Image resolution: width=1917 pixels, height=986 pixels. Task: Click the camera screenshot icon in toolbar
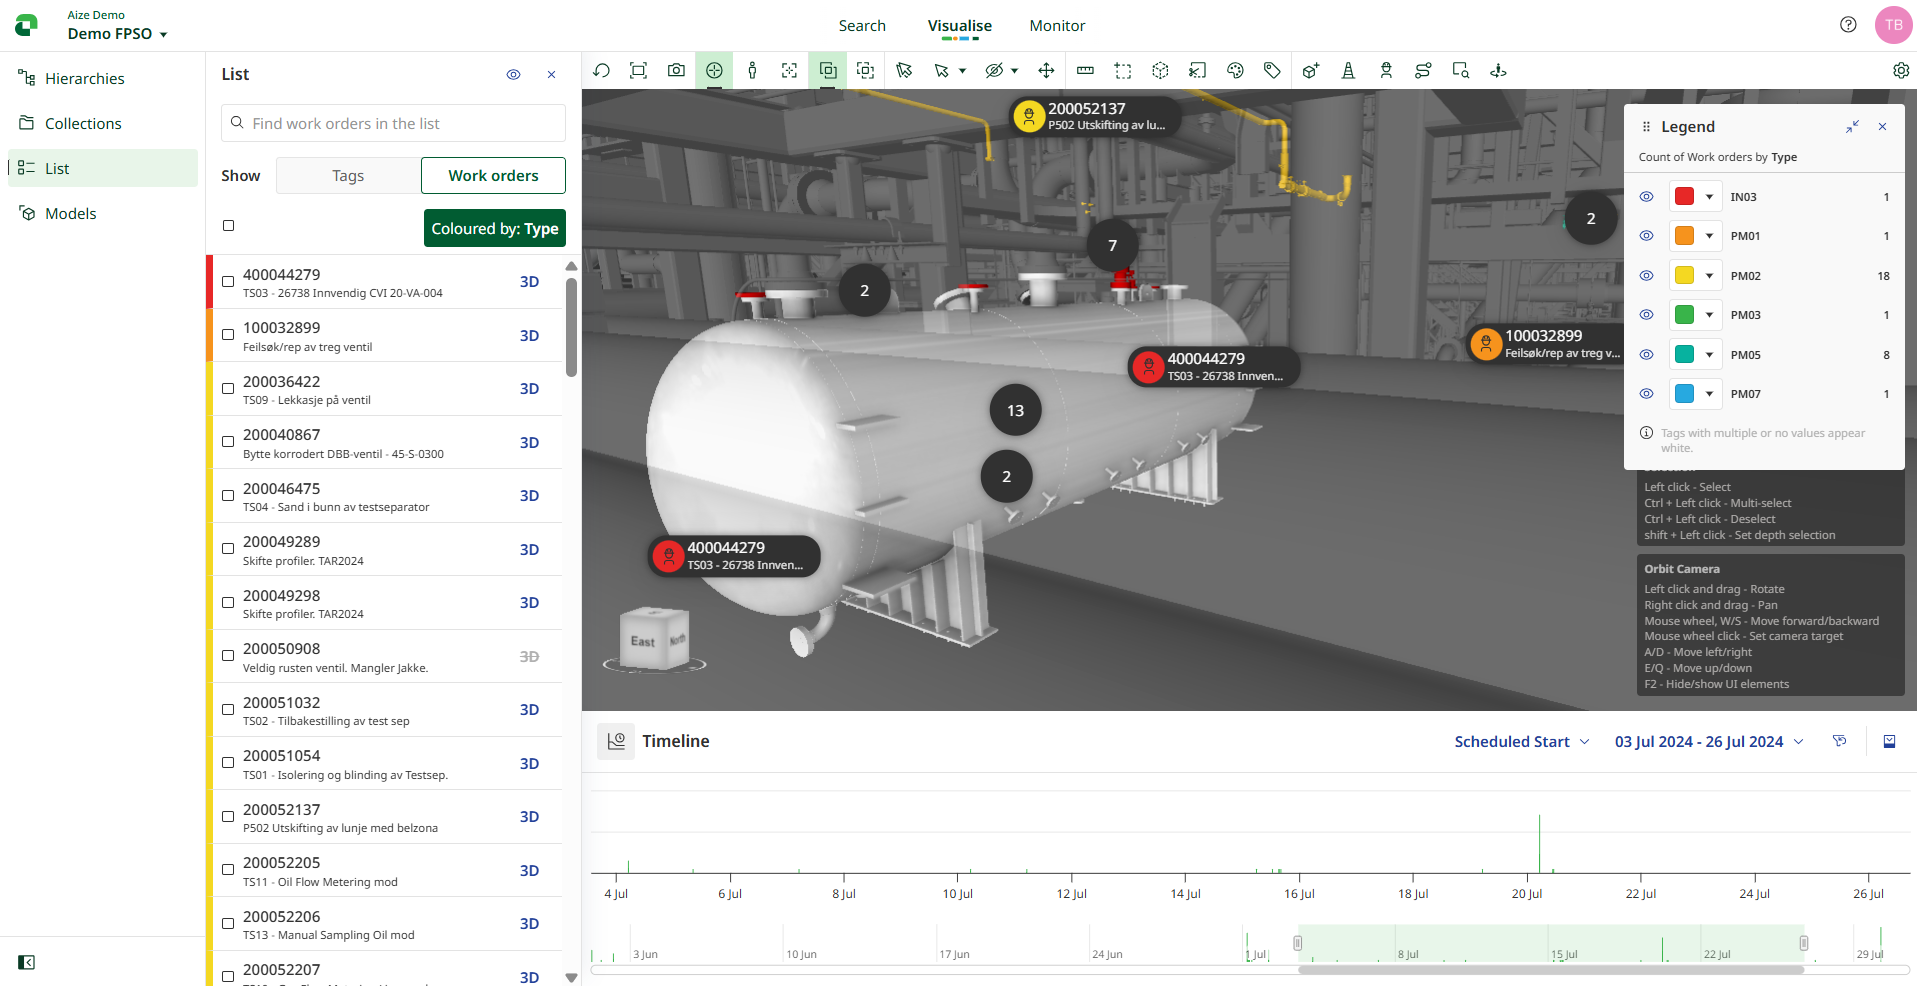[676, 71]
